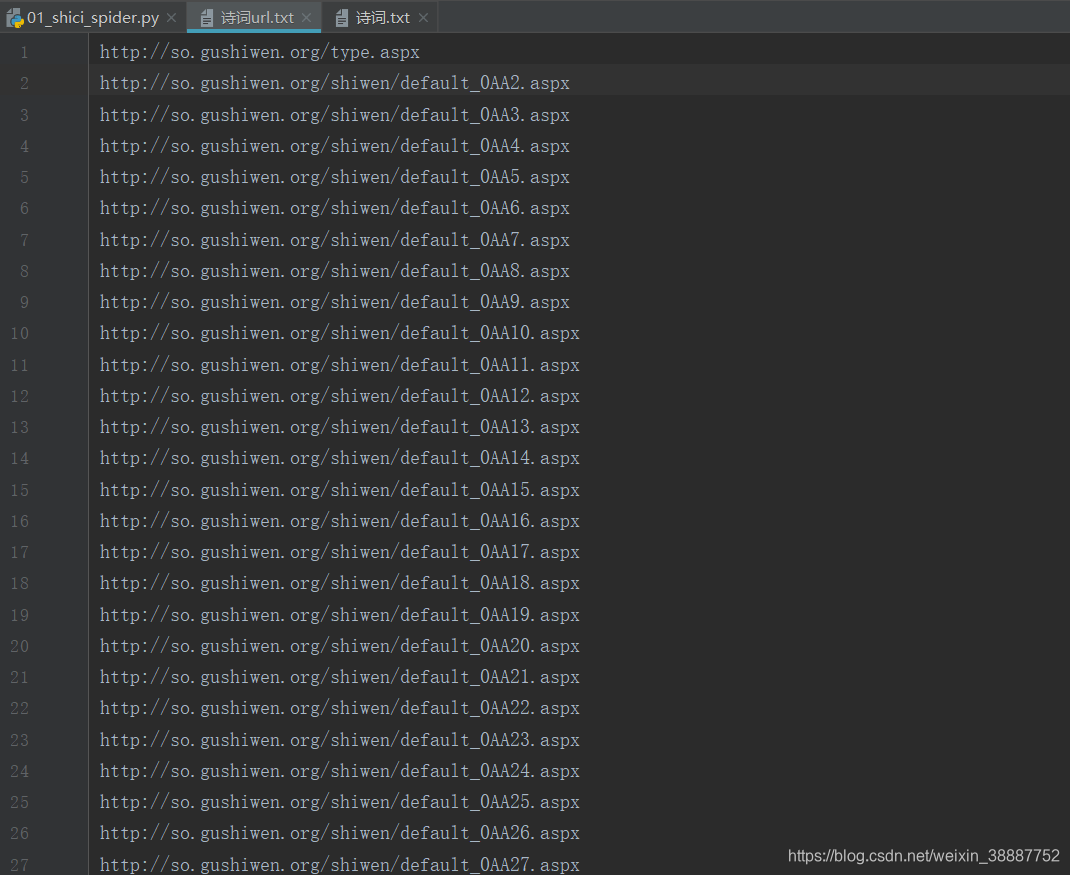
Task: Click the type.aspx URL on line 1
Action: (259, 53)
